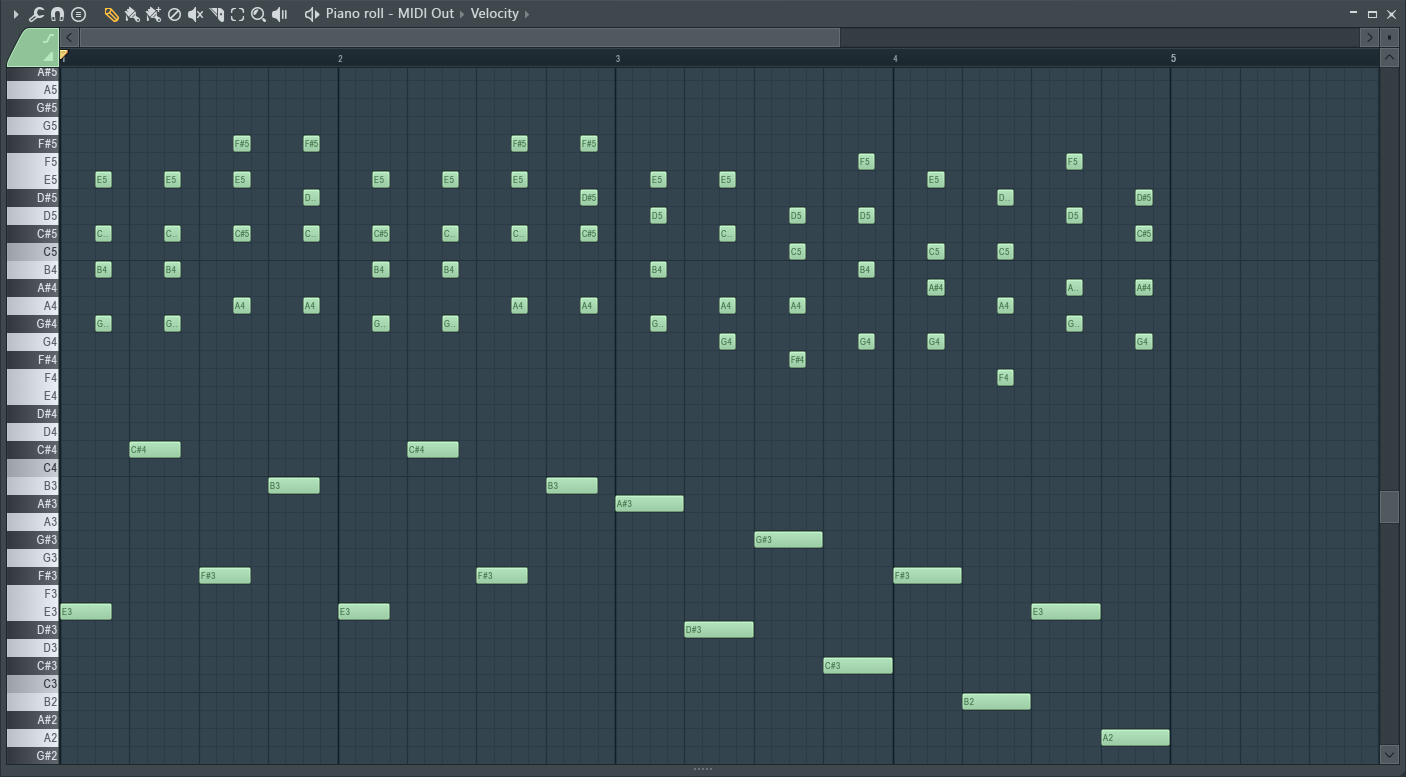Select the Mute tool

(x=196, y=14)
